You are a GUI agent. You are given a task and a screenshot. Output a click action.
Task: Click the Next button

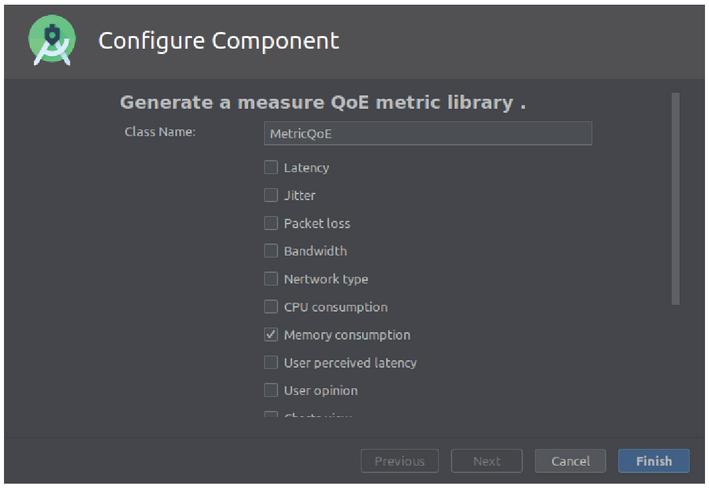[x=487, y=461]
